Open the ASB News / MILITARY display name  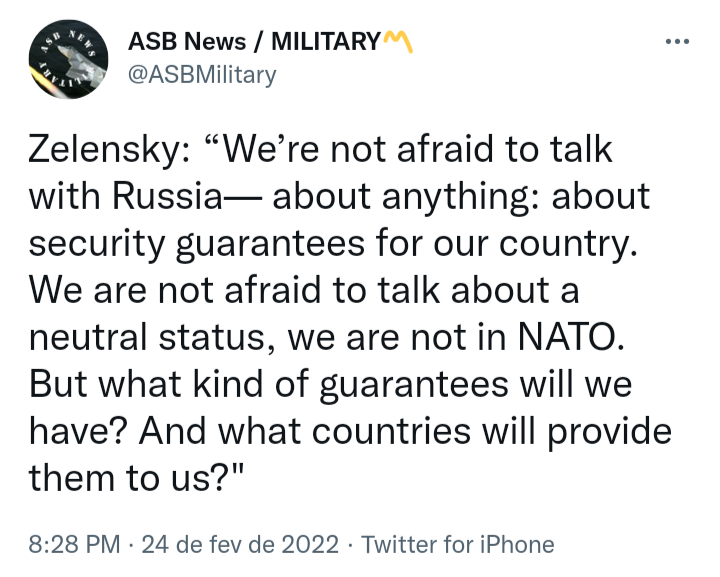coord(255,42)
